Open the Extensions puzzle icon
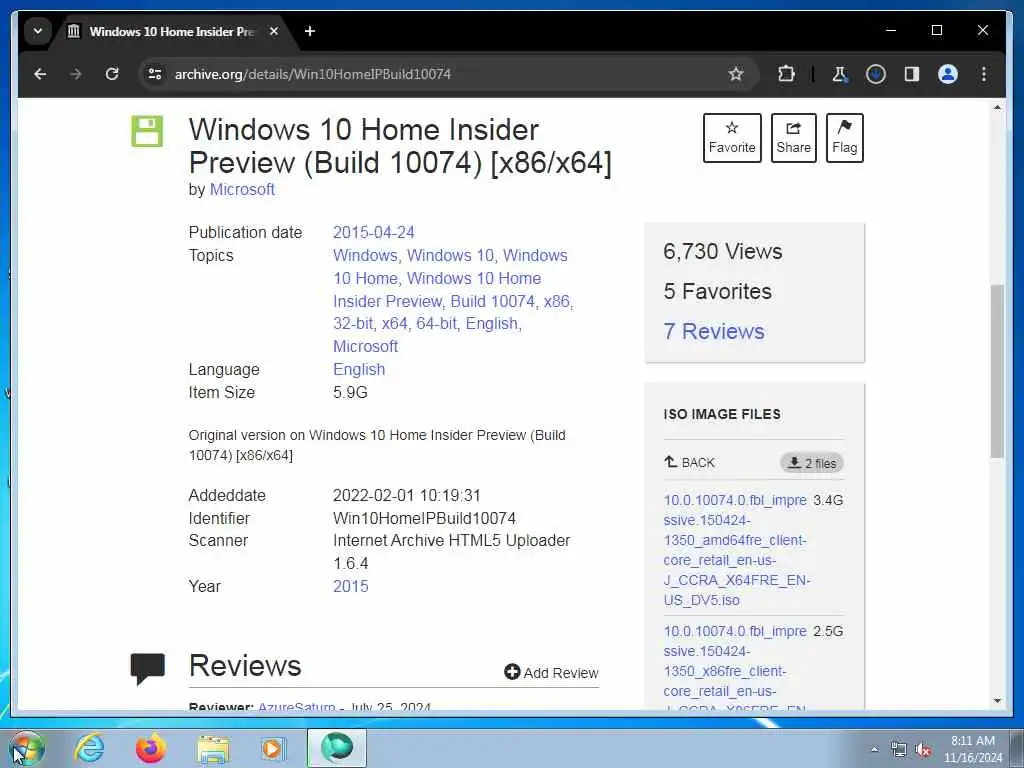Image resolution: width=1024 pixels, height=768 pixels. (x=786, y=74)
